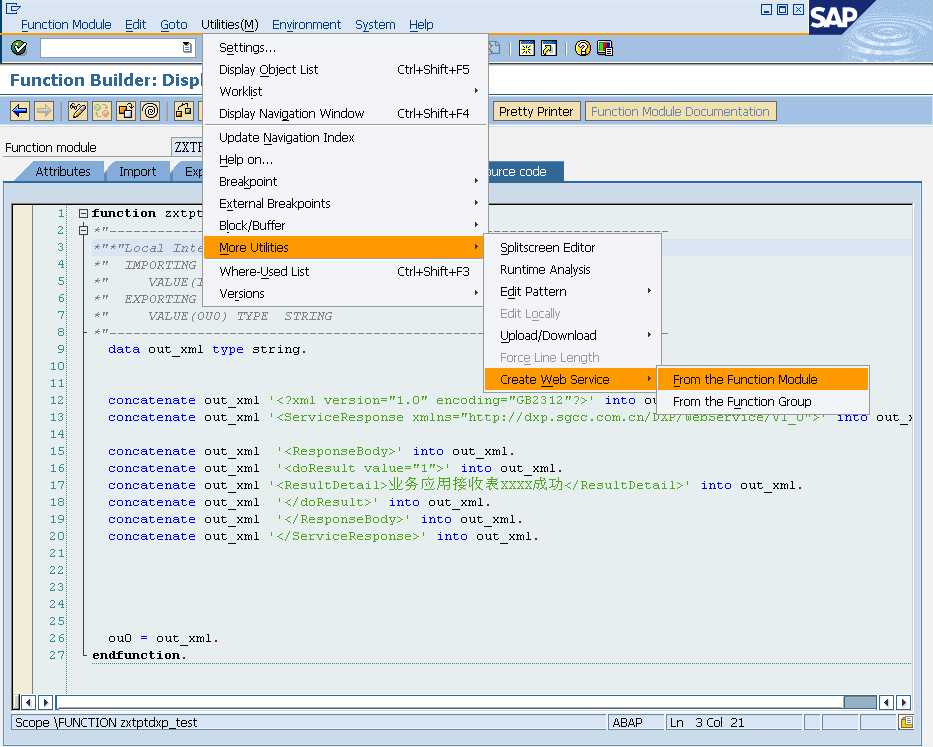Switch to the Import tab

(x=137, y=171)
